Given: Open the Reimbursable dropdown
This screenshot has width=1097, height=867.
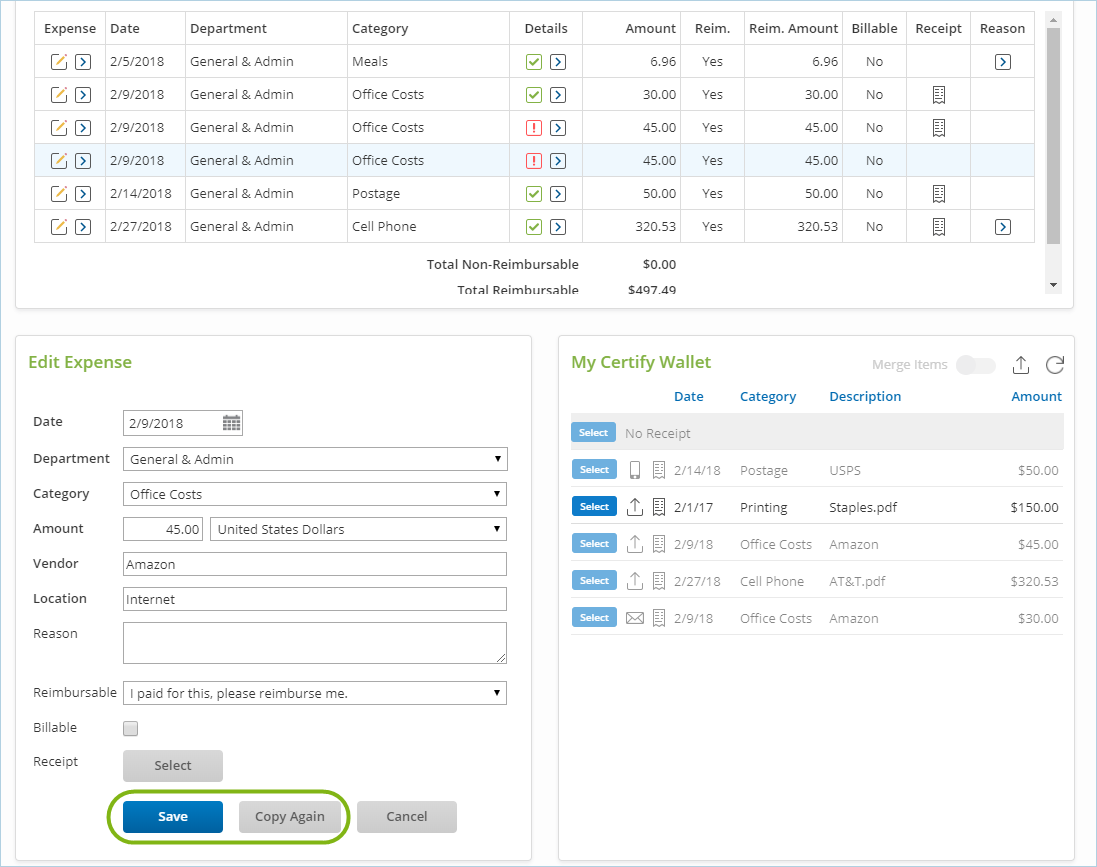Looking at the screenshot, I should pyautogui.click(x=315, y=693).
